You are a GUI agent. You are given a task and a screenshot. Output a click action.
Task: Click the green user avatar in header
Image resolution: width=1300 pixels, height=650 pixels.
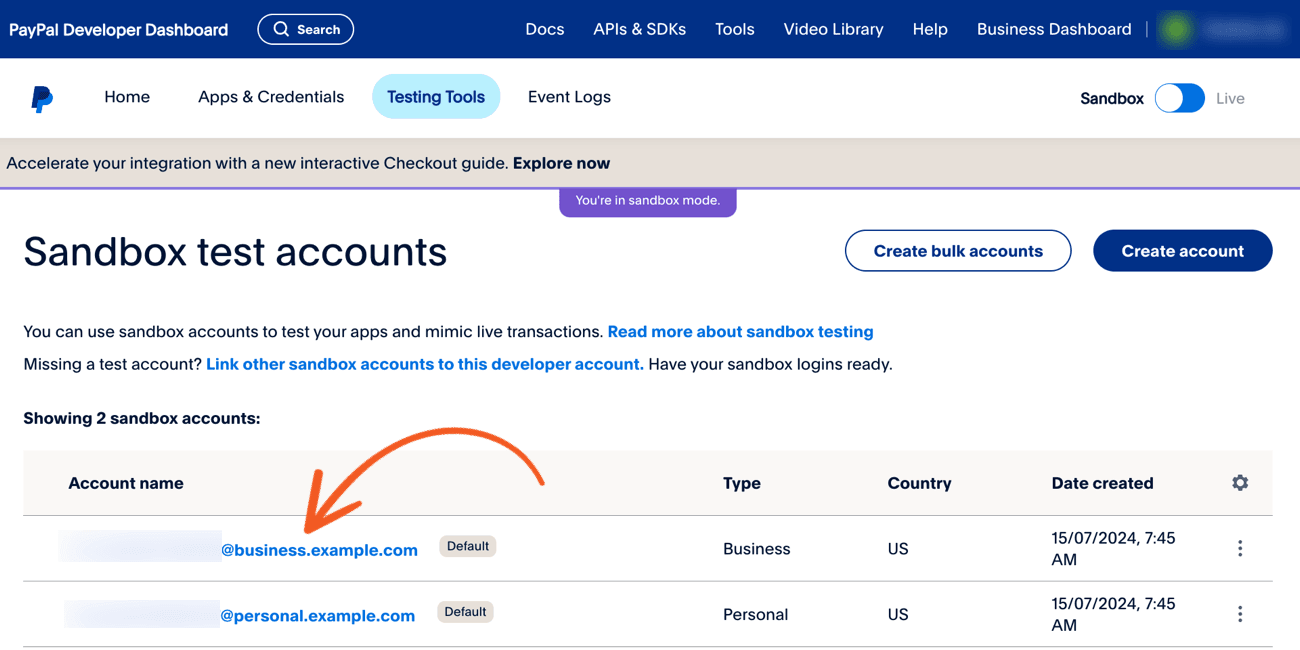[x=1176, y=29]
